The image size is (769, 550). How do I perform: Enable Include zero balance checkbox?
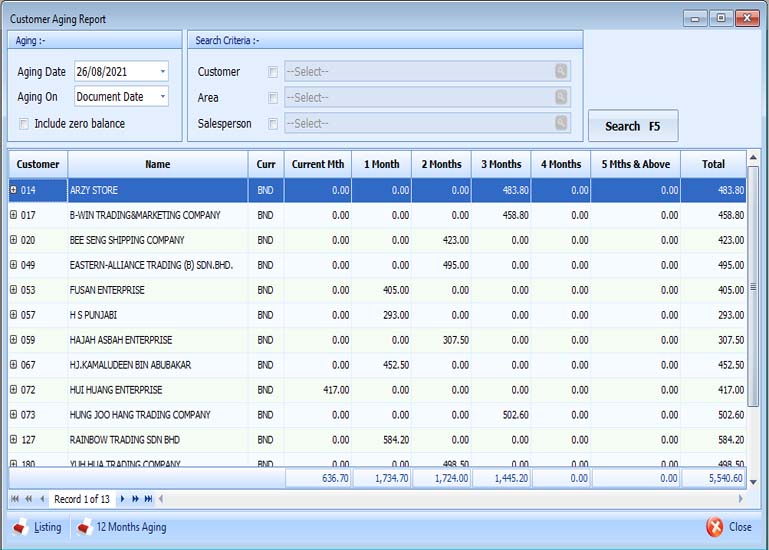pyautogui.click(x=24, y=124)
